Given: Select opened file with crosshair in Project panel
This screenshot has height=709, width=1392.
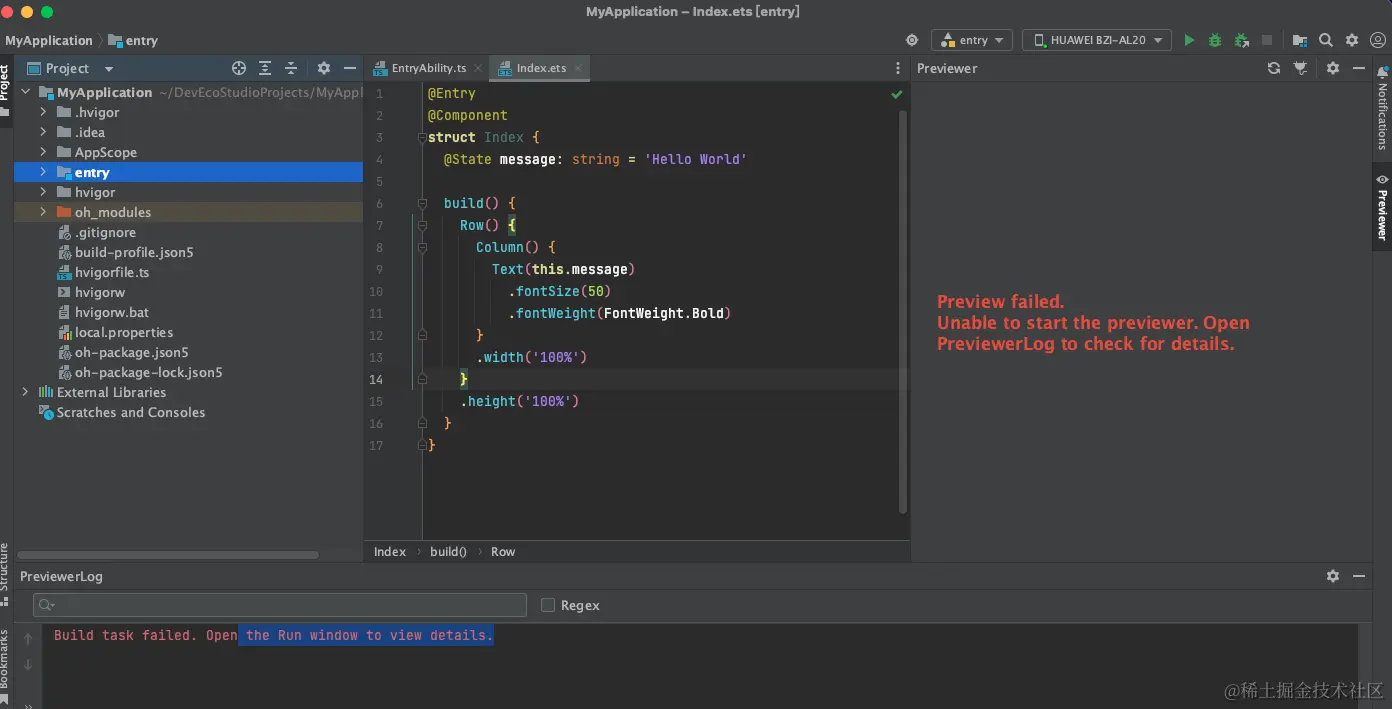Looking at the screenshot, I should (x=239, y=68).
